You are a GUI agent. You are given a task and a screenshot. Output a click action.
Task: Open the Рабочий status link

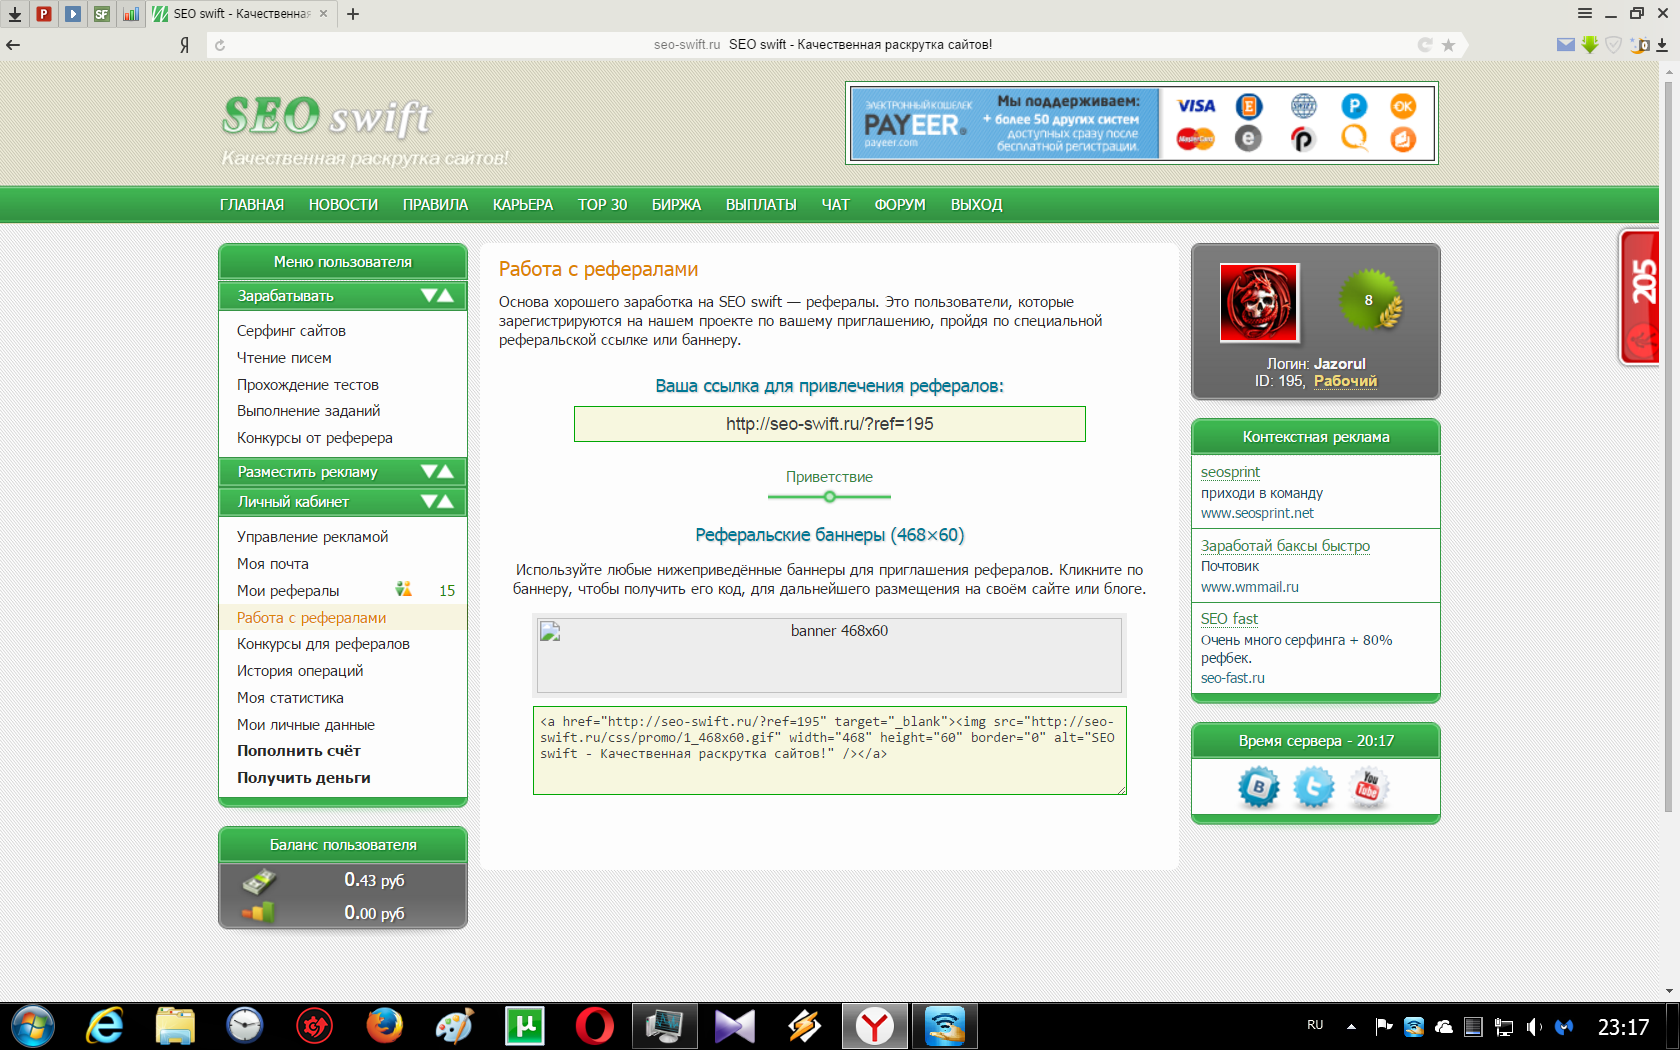(x=1345, y=381)
